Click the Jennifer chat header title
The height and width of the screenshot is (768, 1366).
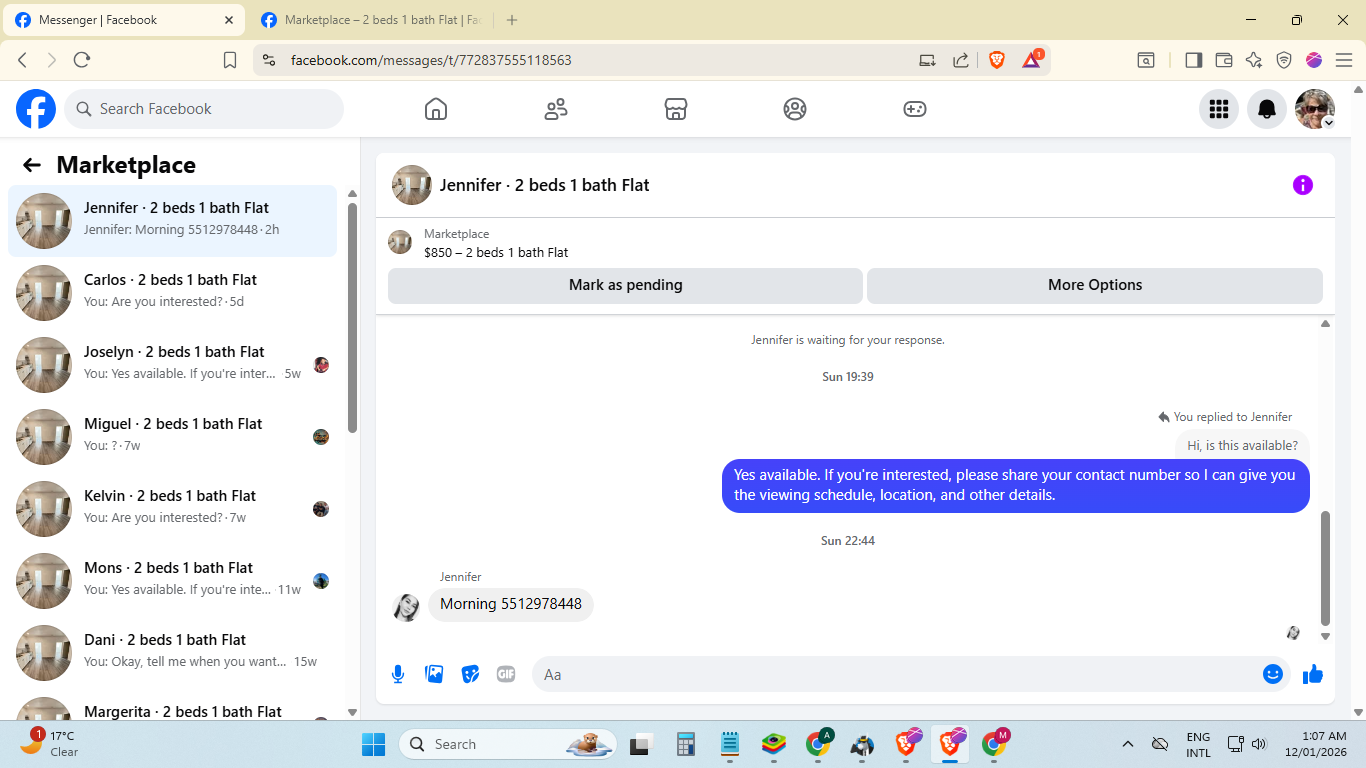[545, 185]
